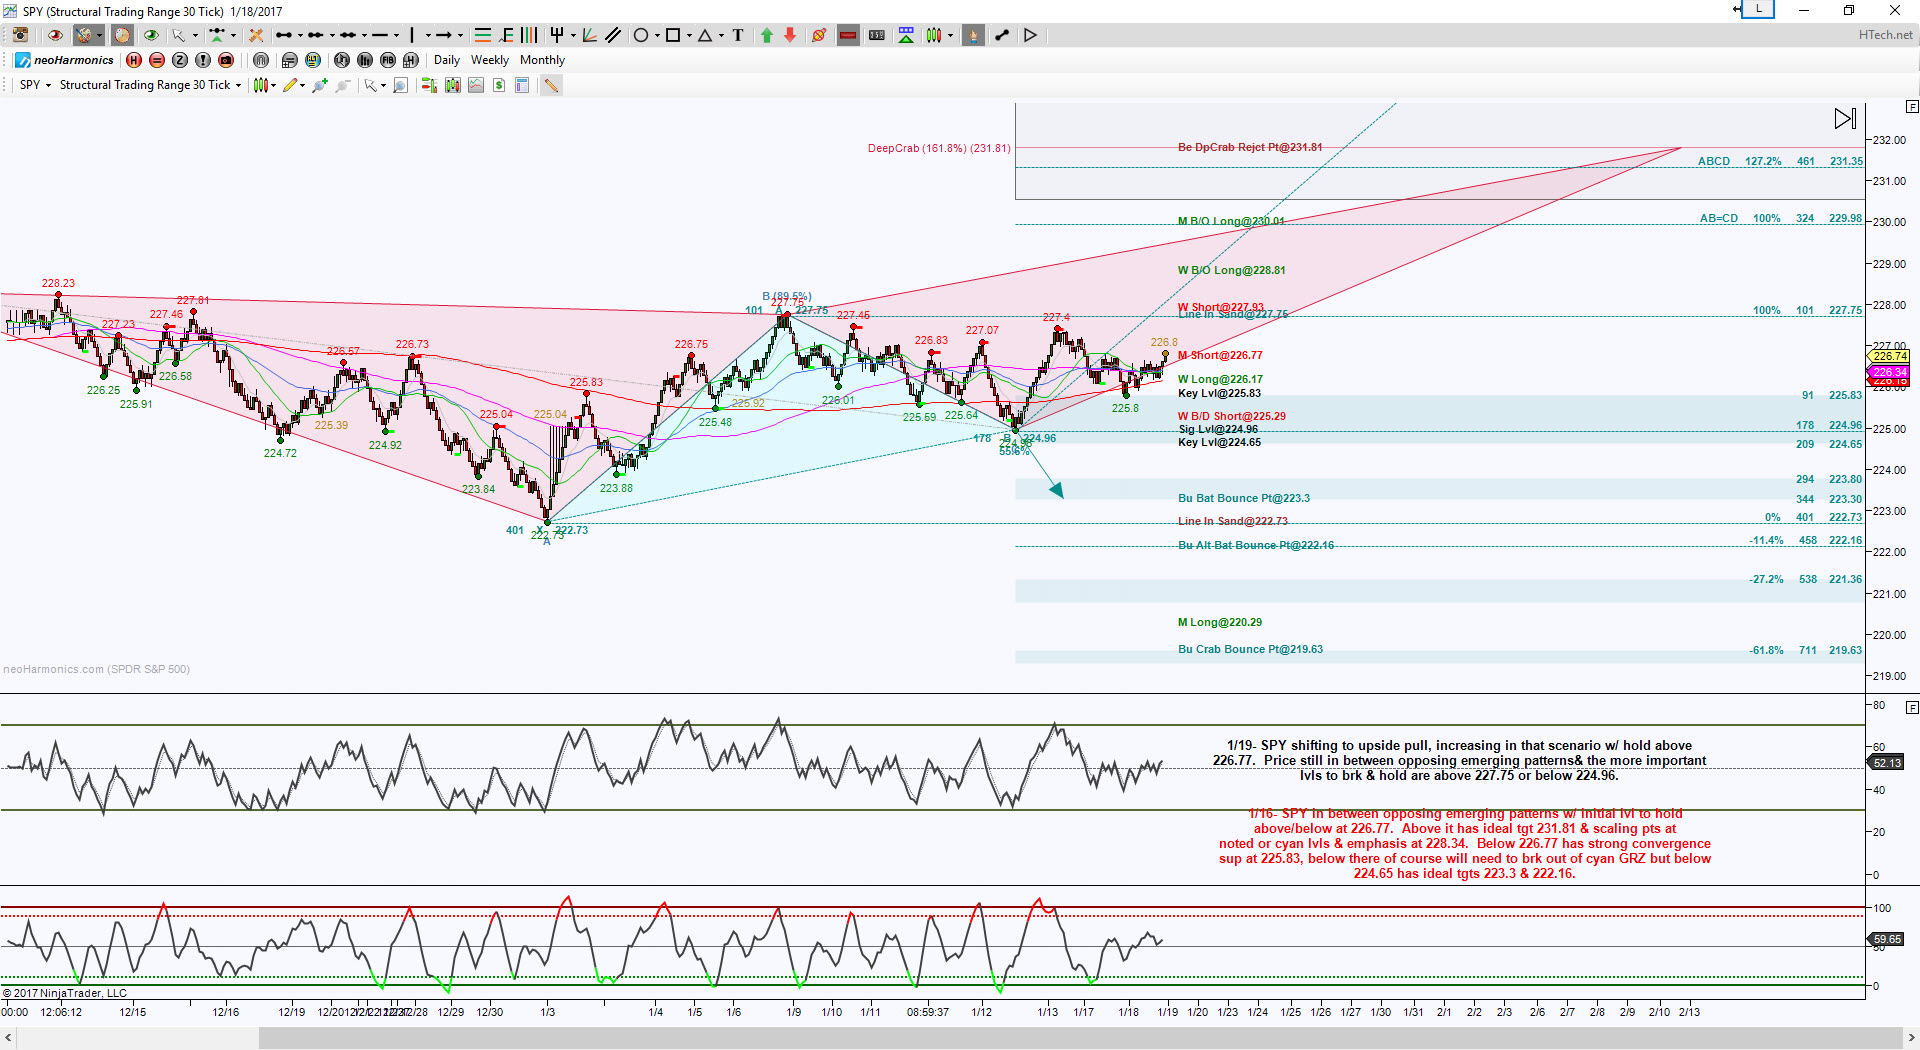Toggle the green eye visibility icon

pyautogui.click(x=151, y=35)
